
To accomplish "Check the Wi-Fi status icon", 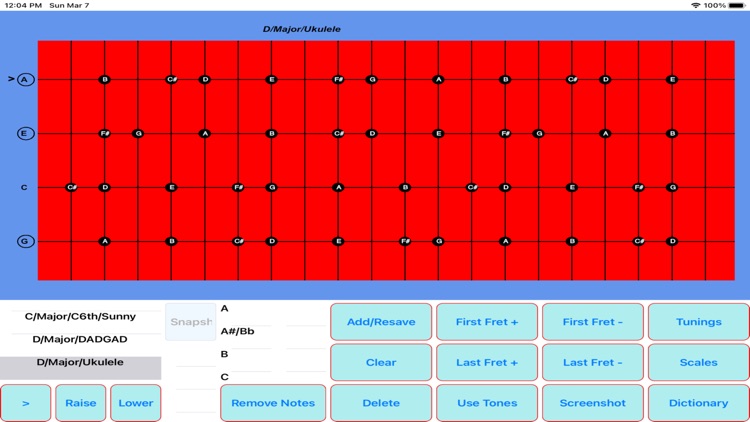I will 695,5.
